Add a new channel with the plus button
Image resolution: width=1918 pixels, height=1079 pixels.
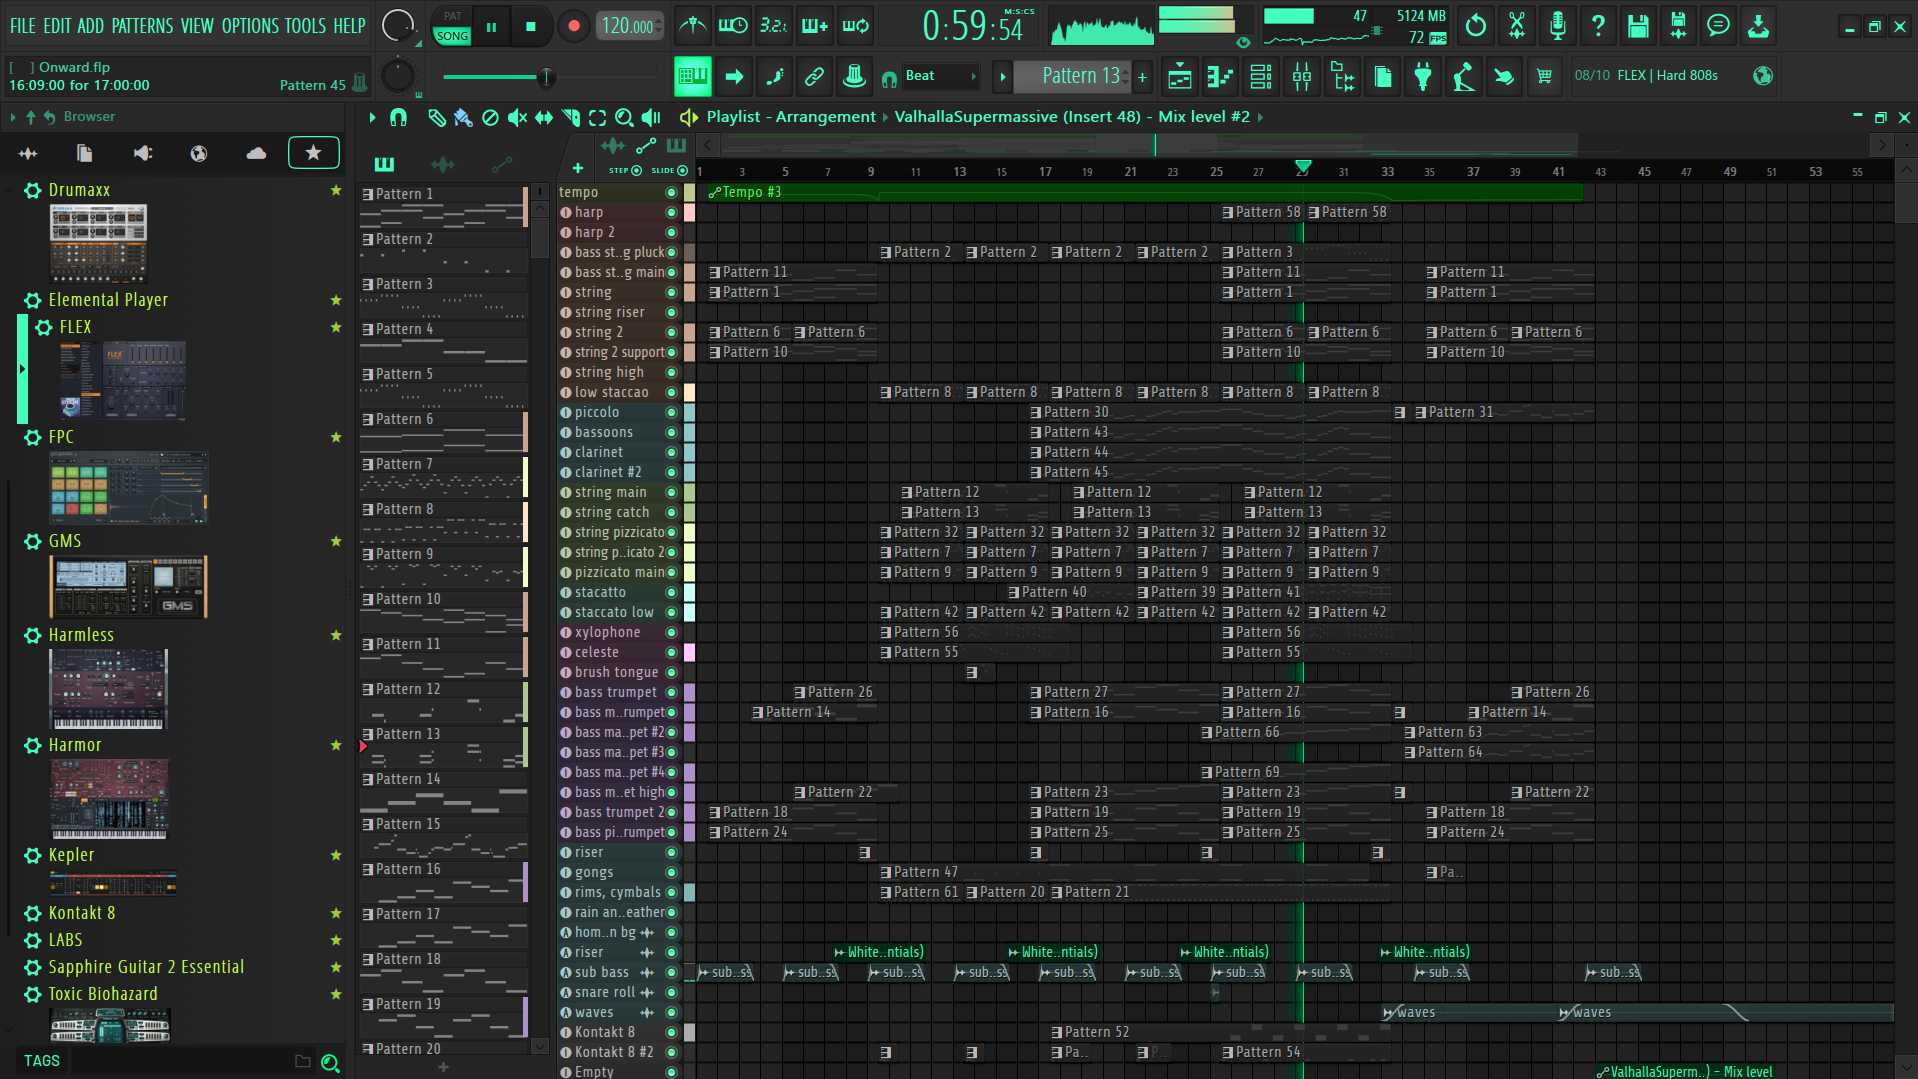578,168
